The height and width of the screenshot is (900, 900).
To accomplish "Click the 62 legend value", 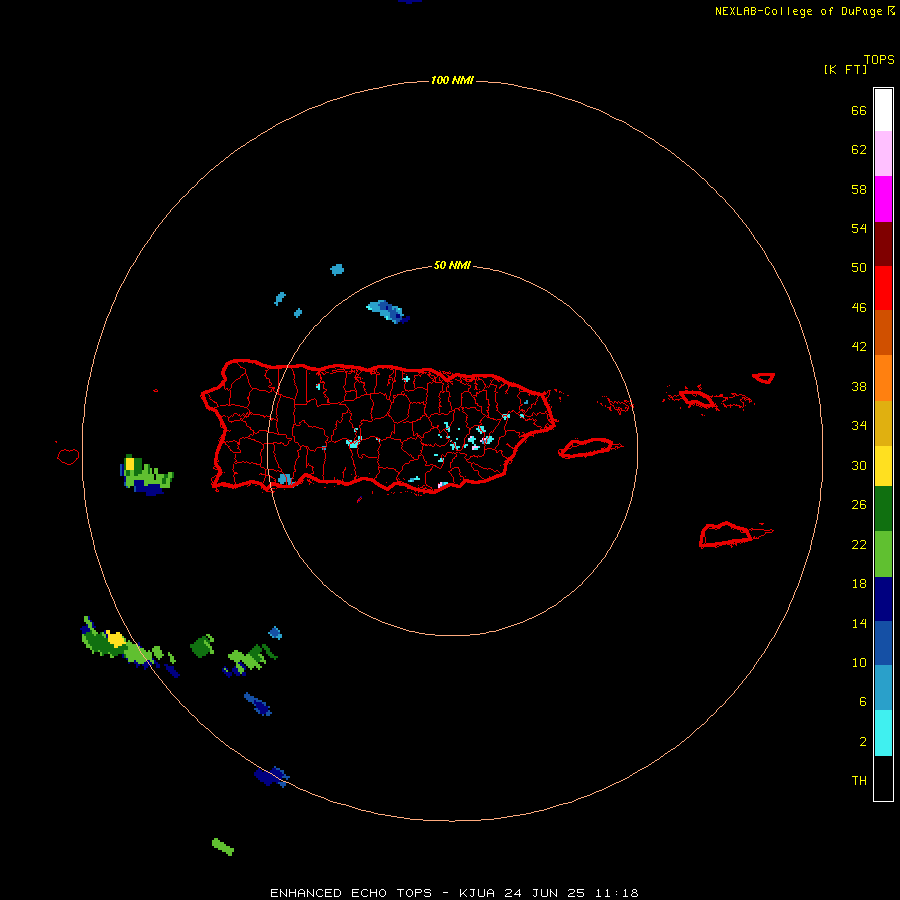I will pos(859,150).
